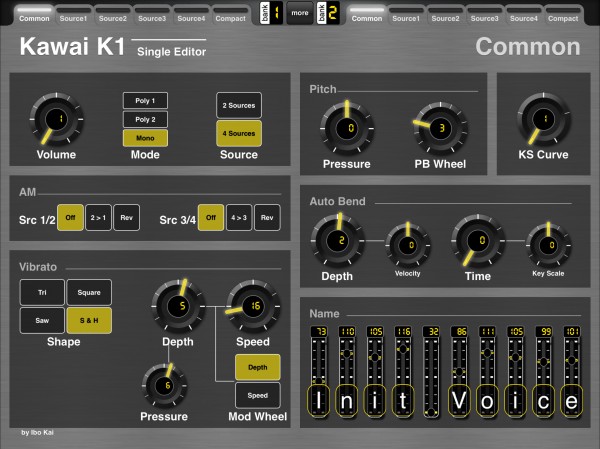Image resolution: width=600 pixels, height=449 pixels.
Task: Choose 4 Sources option
Action: pyautogui.click(x=239, y=133)
